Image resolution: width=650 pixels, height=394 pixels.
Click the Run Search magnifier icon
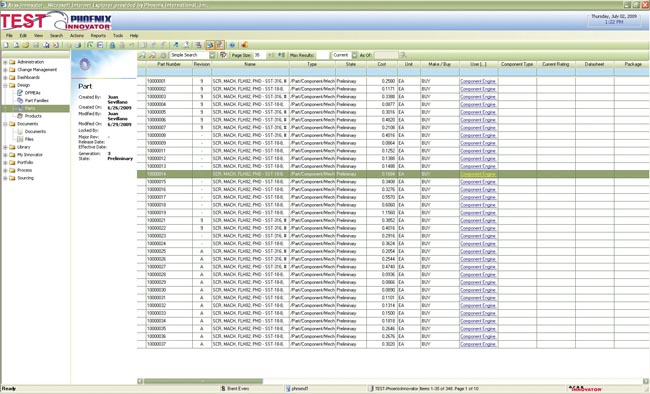pyautogui.click(x=143, y=55)
